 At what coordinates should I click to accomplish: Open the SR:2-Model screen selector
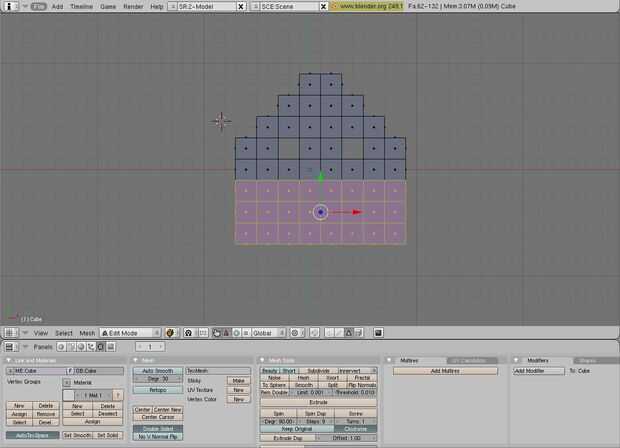[x=172, y=7]
